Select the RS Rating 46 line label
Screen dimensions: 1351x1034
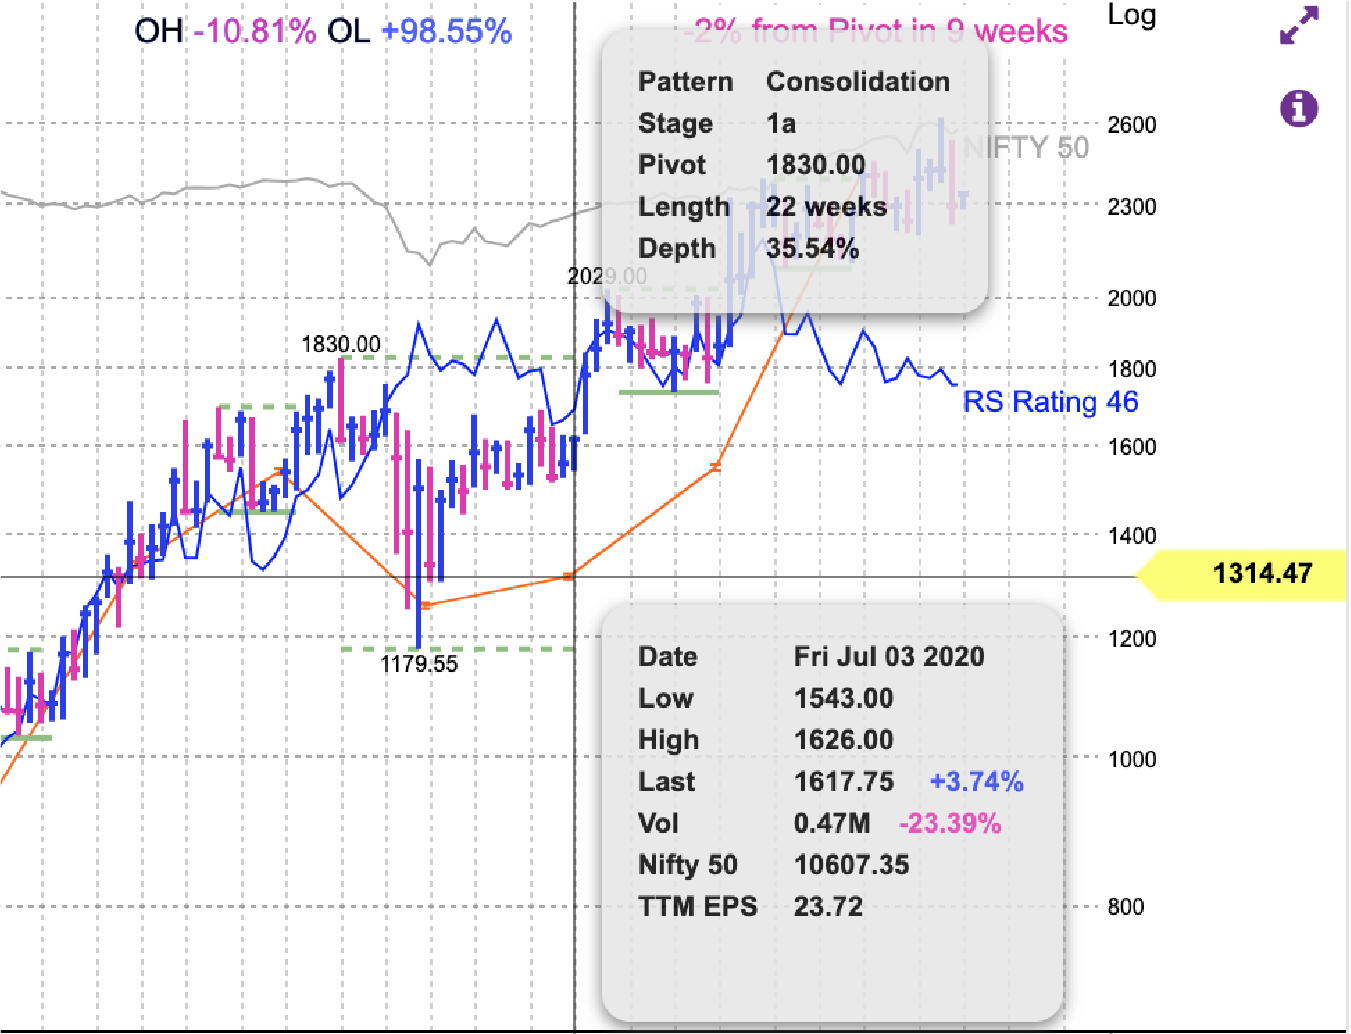coord(1049,402)
